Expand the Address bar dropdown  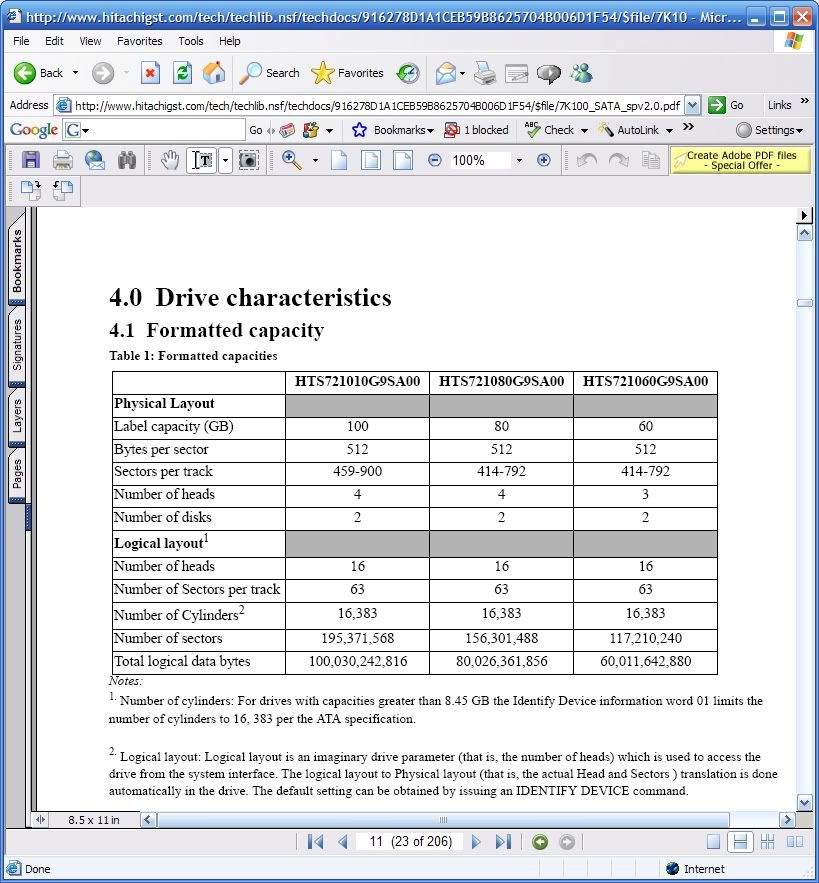coord(693,105)
